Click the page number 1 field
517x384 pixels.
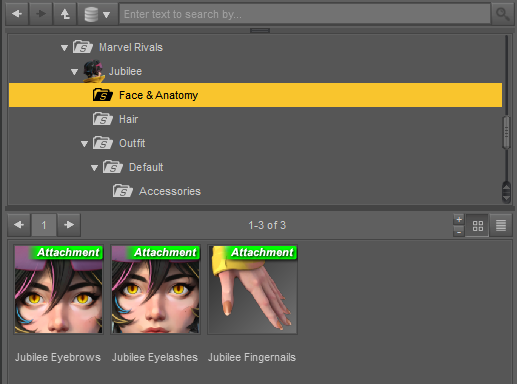pos(44,225)
